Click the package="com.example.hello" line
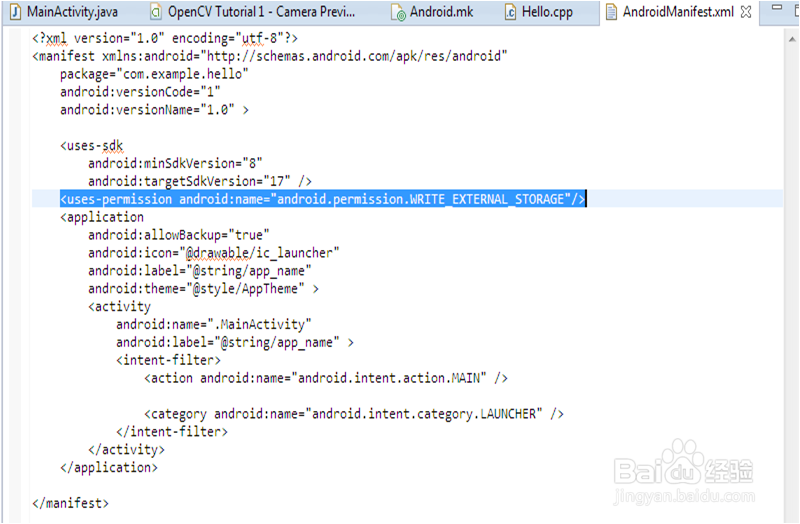The width and height of the screenshot is (800, 524). (x=154, y=74)
